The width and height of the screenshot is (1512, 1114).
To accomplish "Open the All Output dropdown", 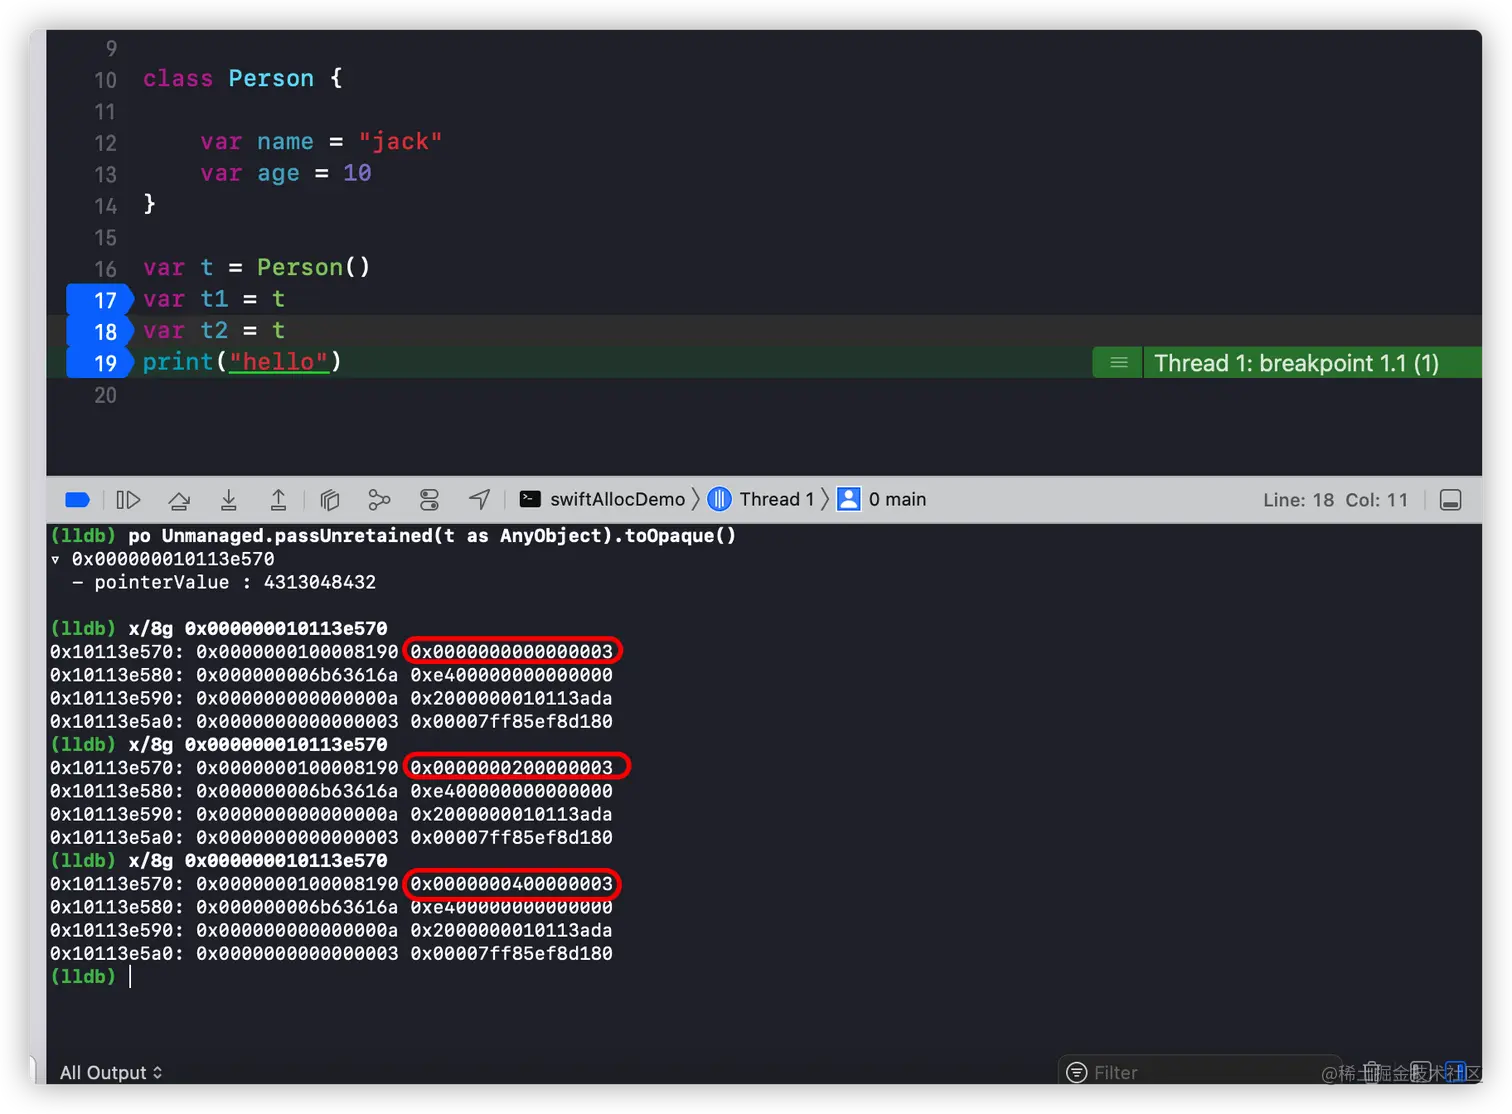I will (x=111, y=1072).
